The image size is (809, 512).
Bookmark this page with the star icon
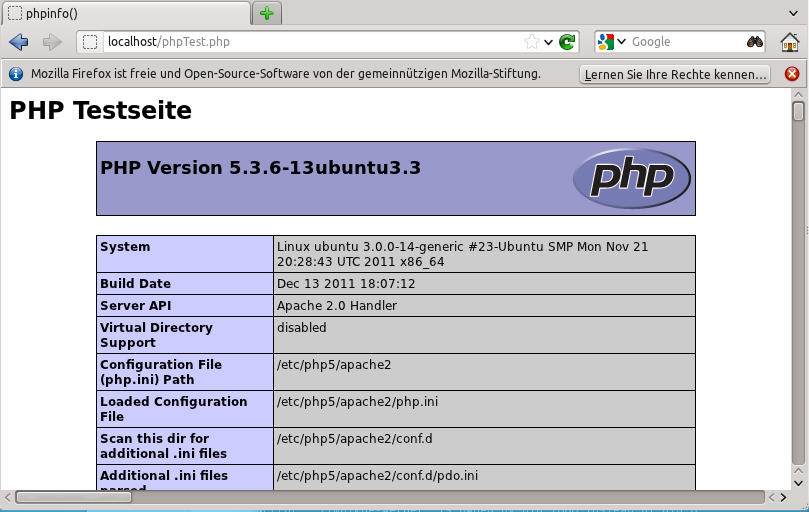532,42
